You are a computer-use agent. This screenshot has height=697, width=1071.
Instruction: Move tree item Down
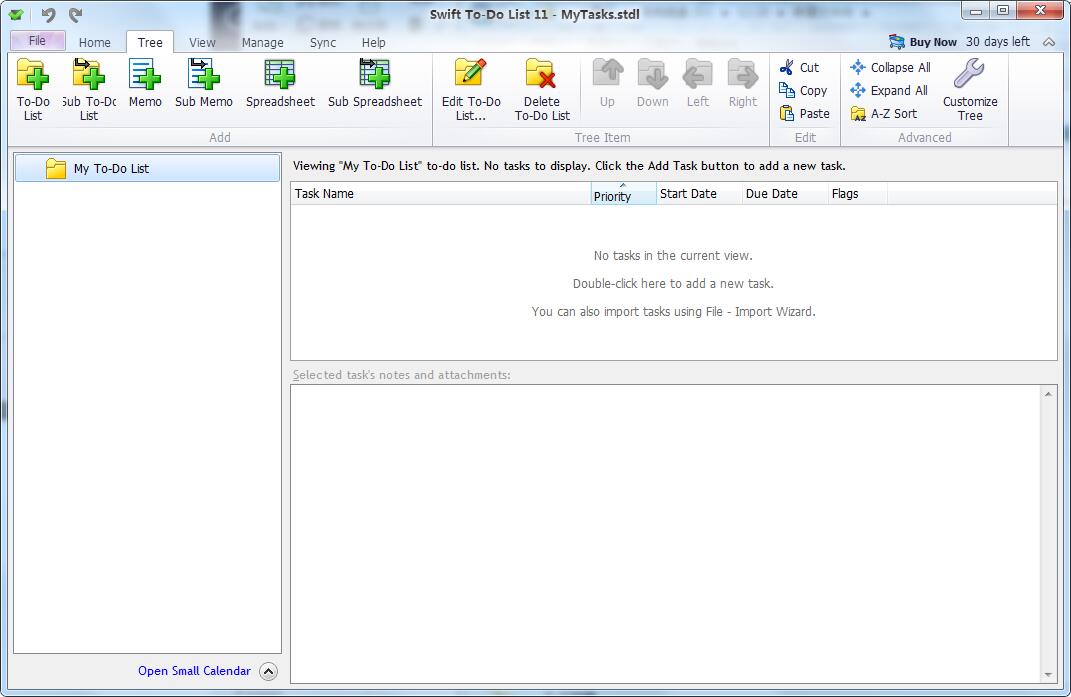(652, 83)
